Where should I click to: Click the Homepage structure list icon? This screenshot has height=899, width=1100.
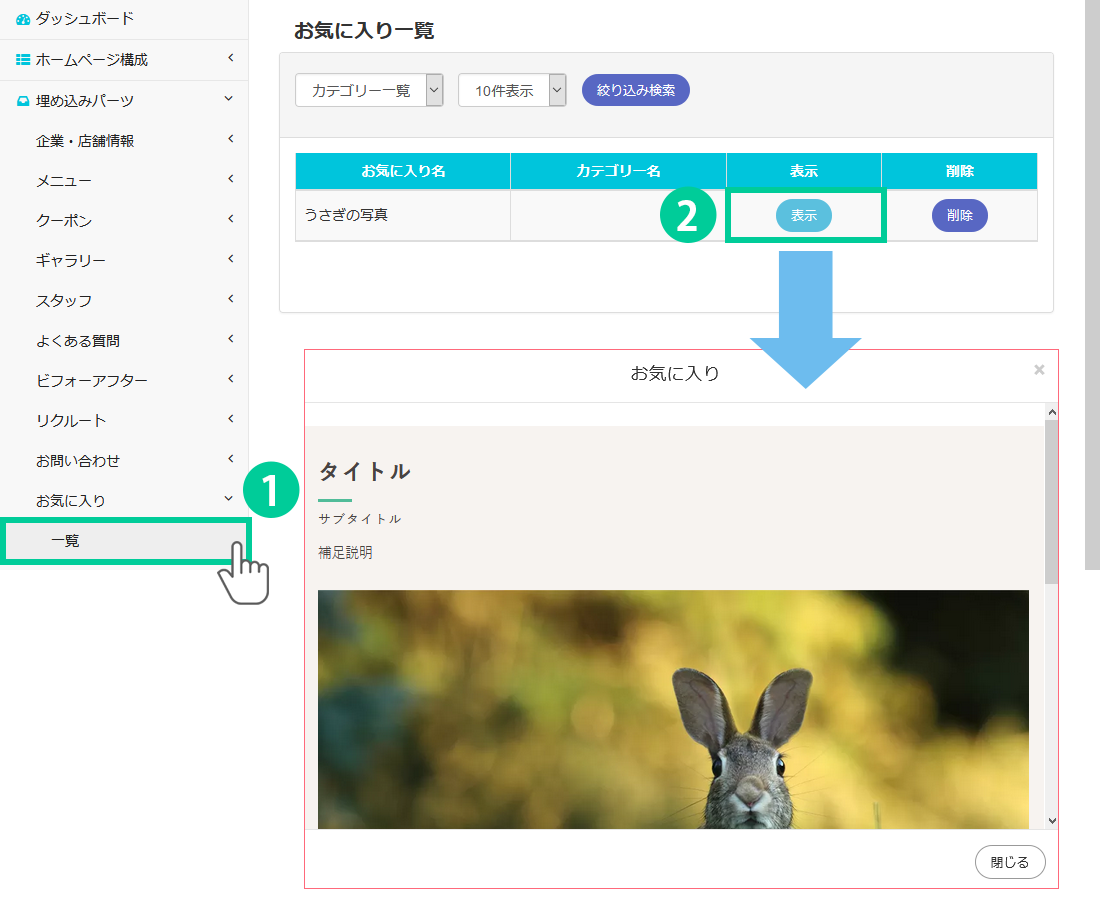[23, 60]
